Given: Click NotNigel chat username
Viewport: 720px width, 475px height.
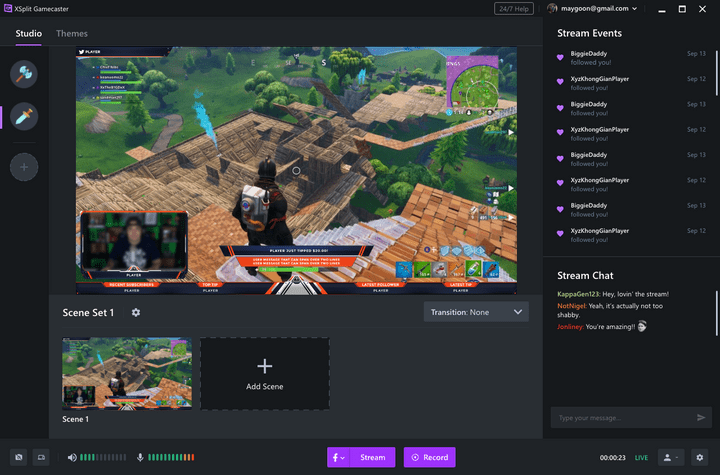Looking at the screenshot, I should click(x=571, y=306).
